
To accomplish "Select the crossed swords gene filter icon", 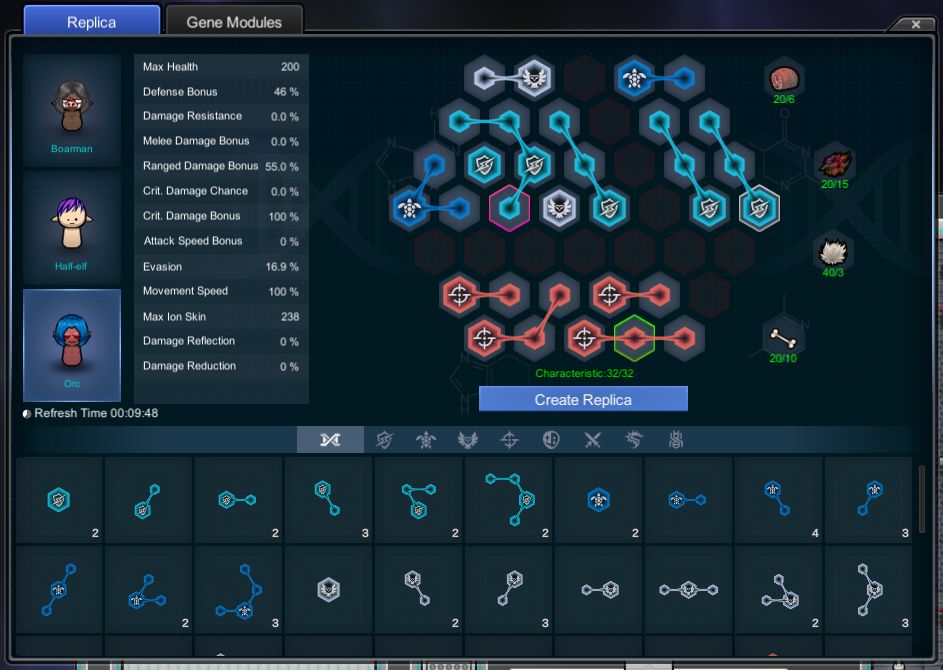I will click(x=592, y=440).
